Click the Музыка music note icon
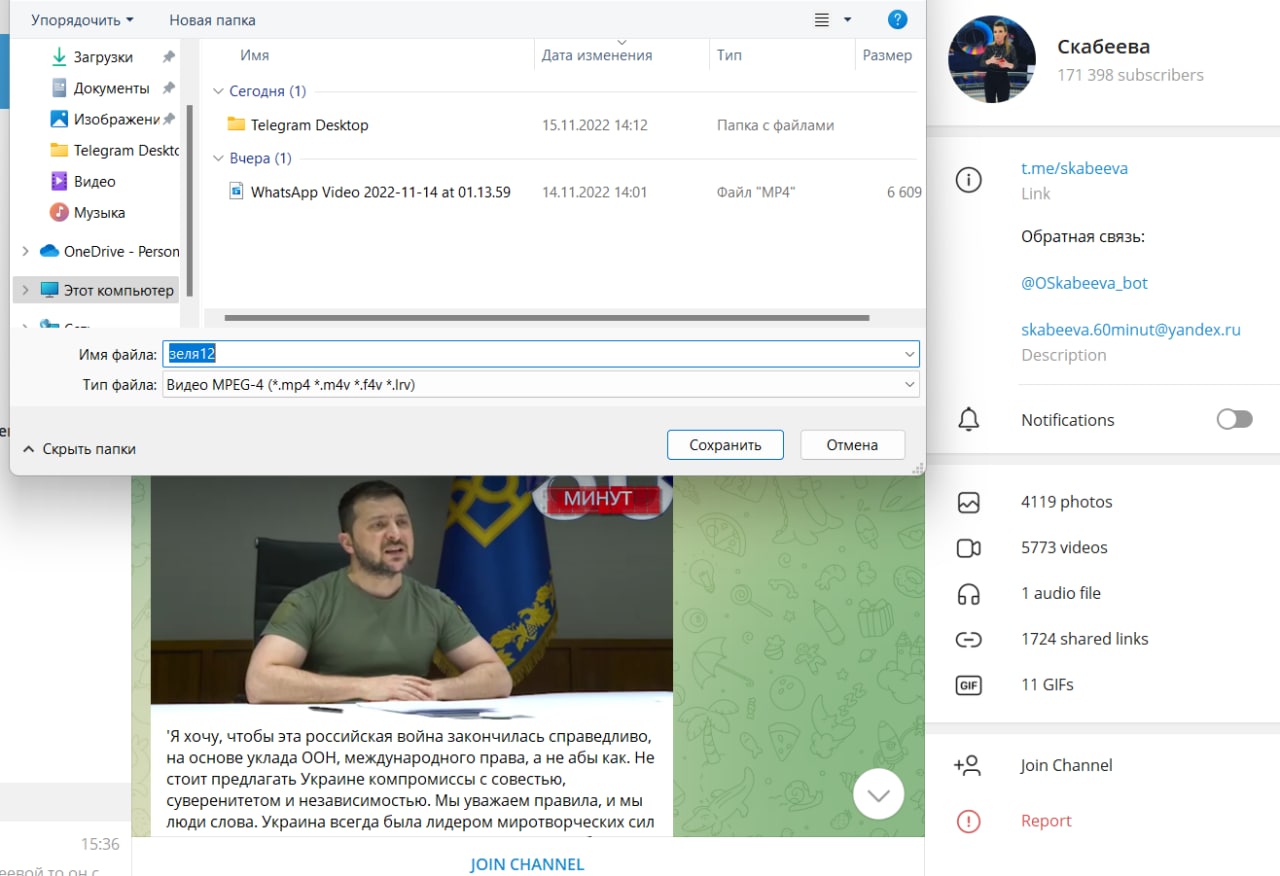The height and width of the screenshot is (876, 1280). point(59,212)
